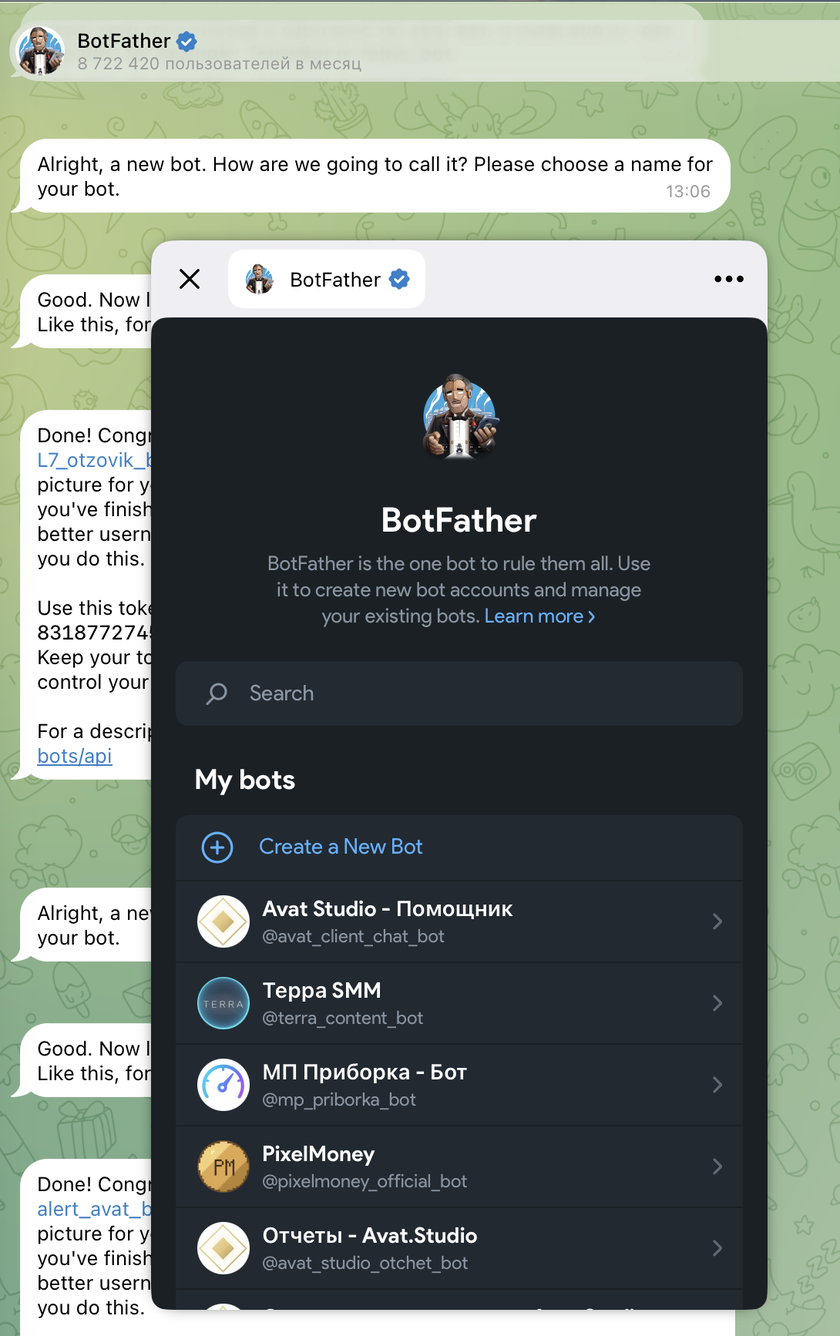Open the three-dots menu in mini app header
This screenshot has width=840, height=1336.
[x=729, y=279]
